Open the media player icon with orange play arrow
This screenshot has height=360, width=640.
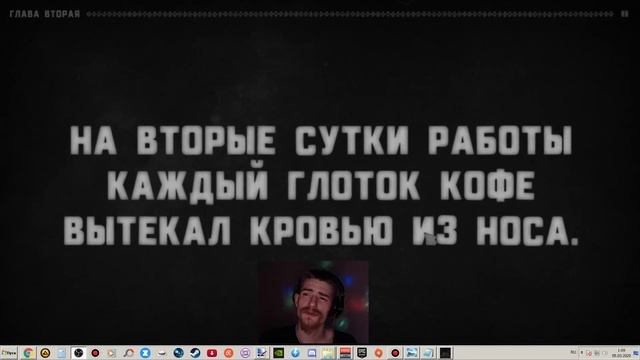pyautogui.click(x=111, y=353)
